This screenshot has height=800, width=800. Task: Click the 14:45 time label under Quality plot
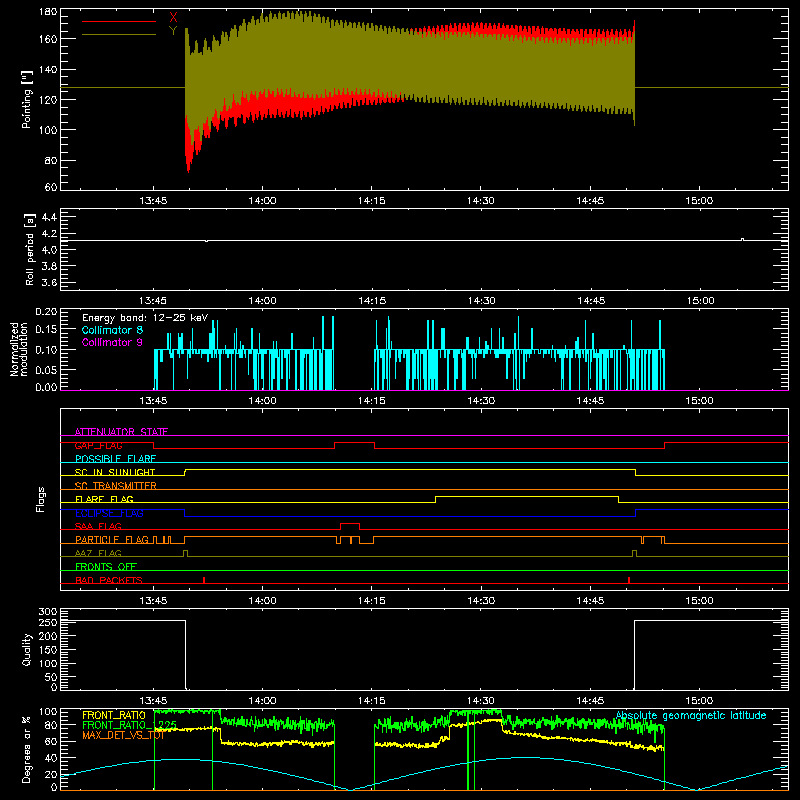(x=590, y=701)
